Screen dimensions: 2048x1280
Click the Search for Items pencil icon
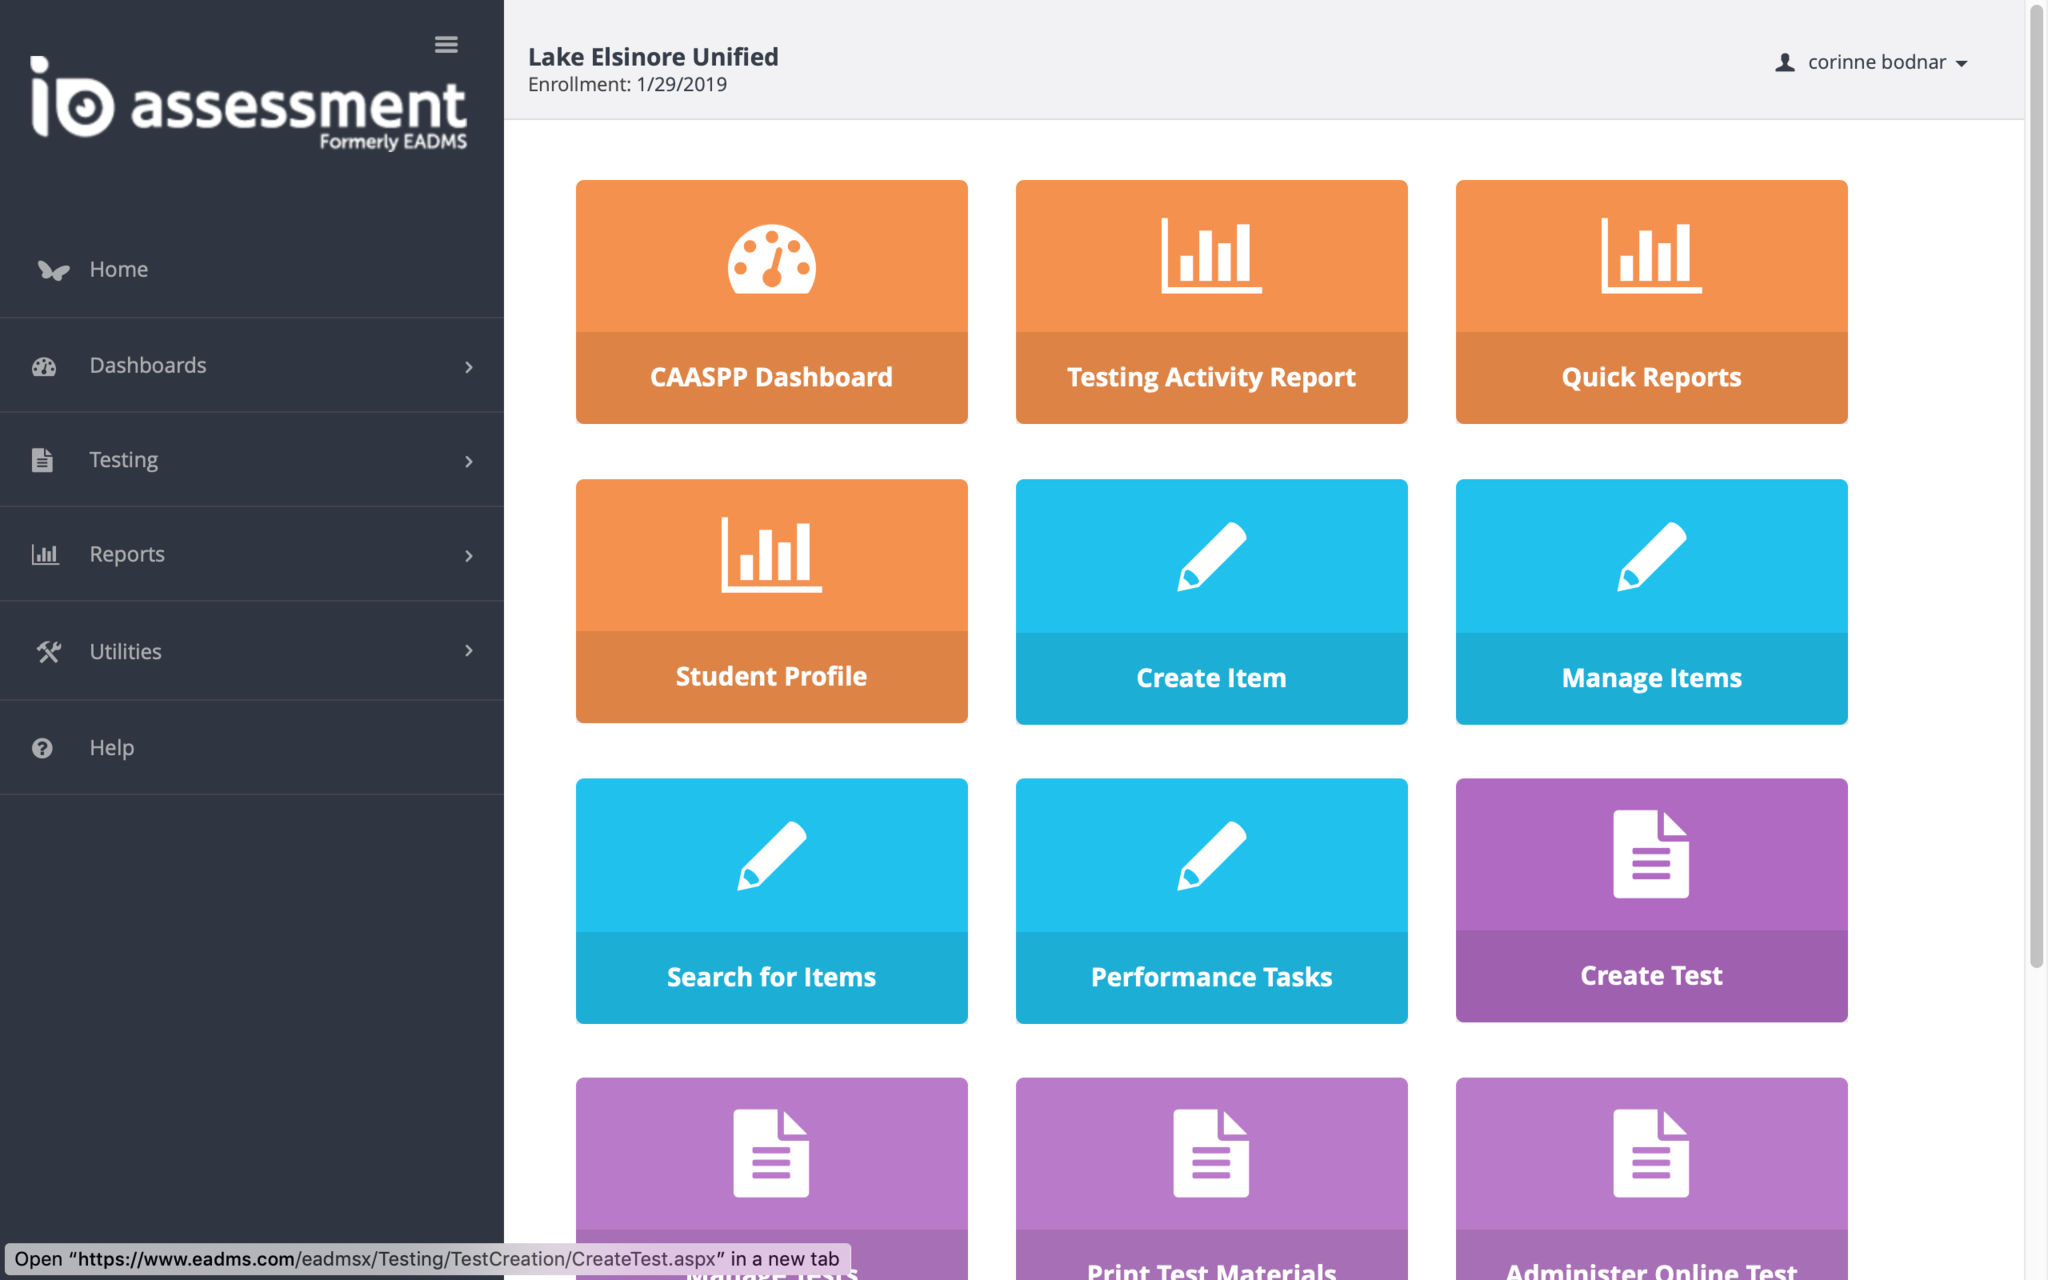pos(771,855)
